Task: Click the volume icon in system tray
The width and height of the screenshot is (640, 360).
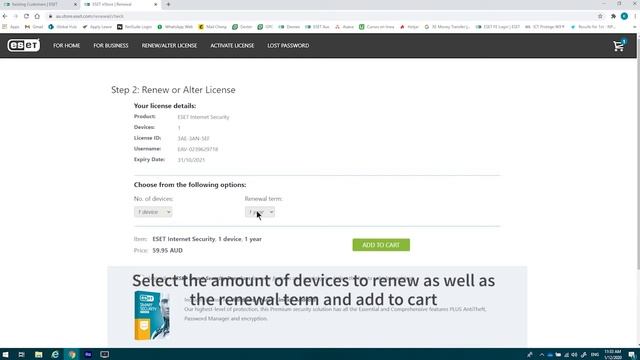Action: 574,355
